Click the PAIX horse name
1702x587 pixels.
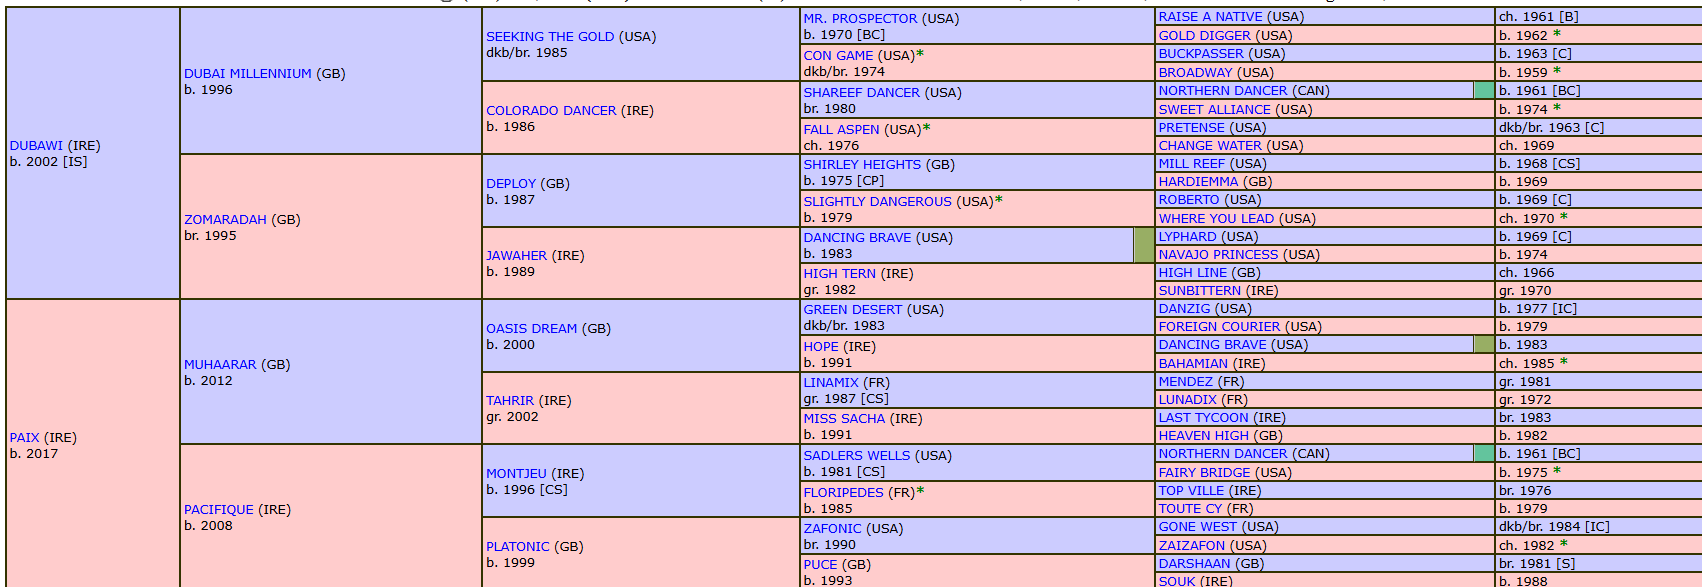click(25, 438)
